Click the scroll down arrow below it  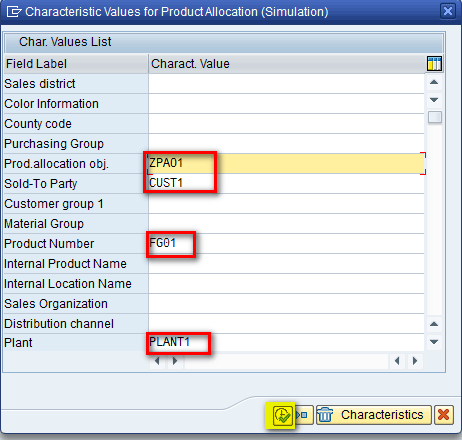point(434,100)
